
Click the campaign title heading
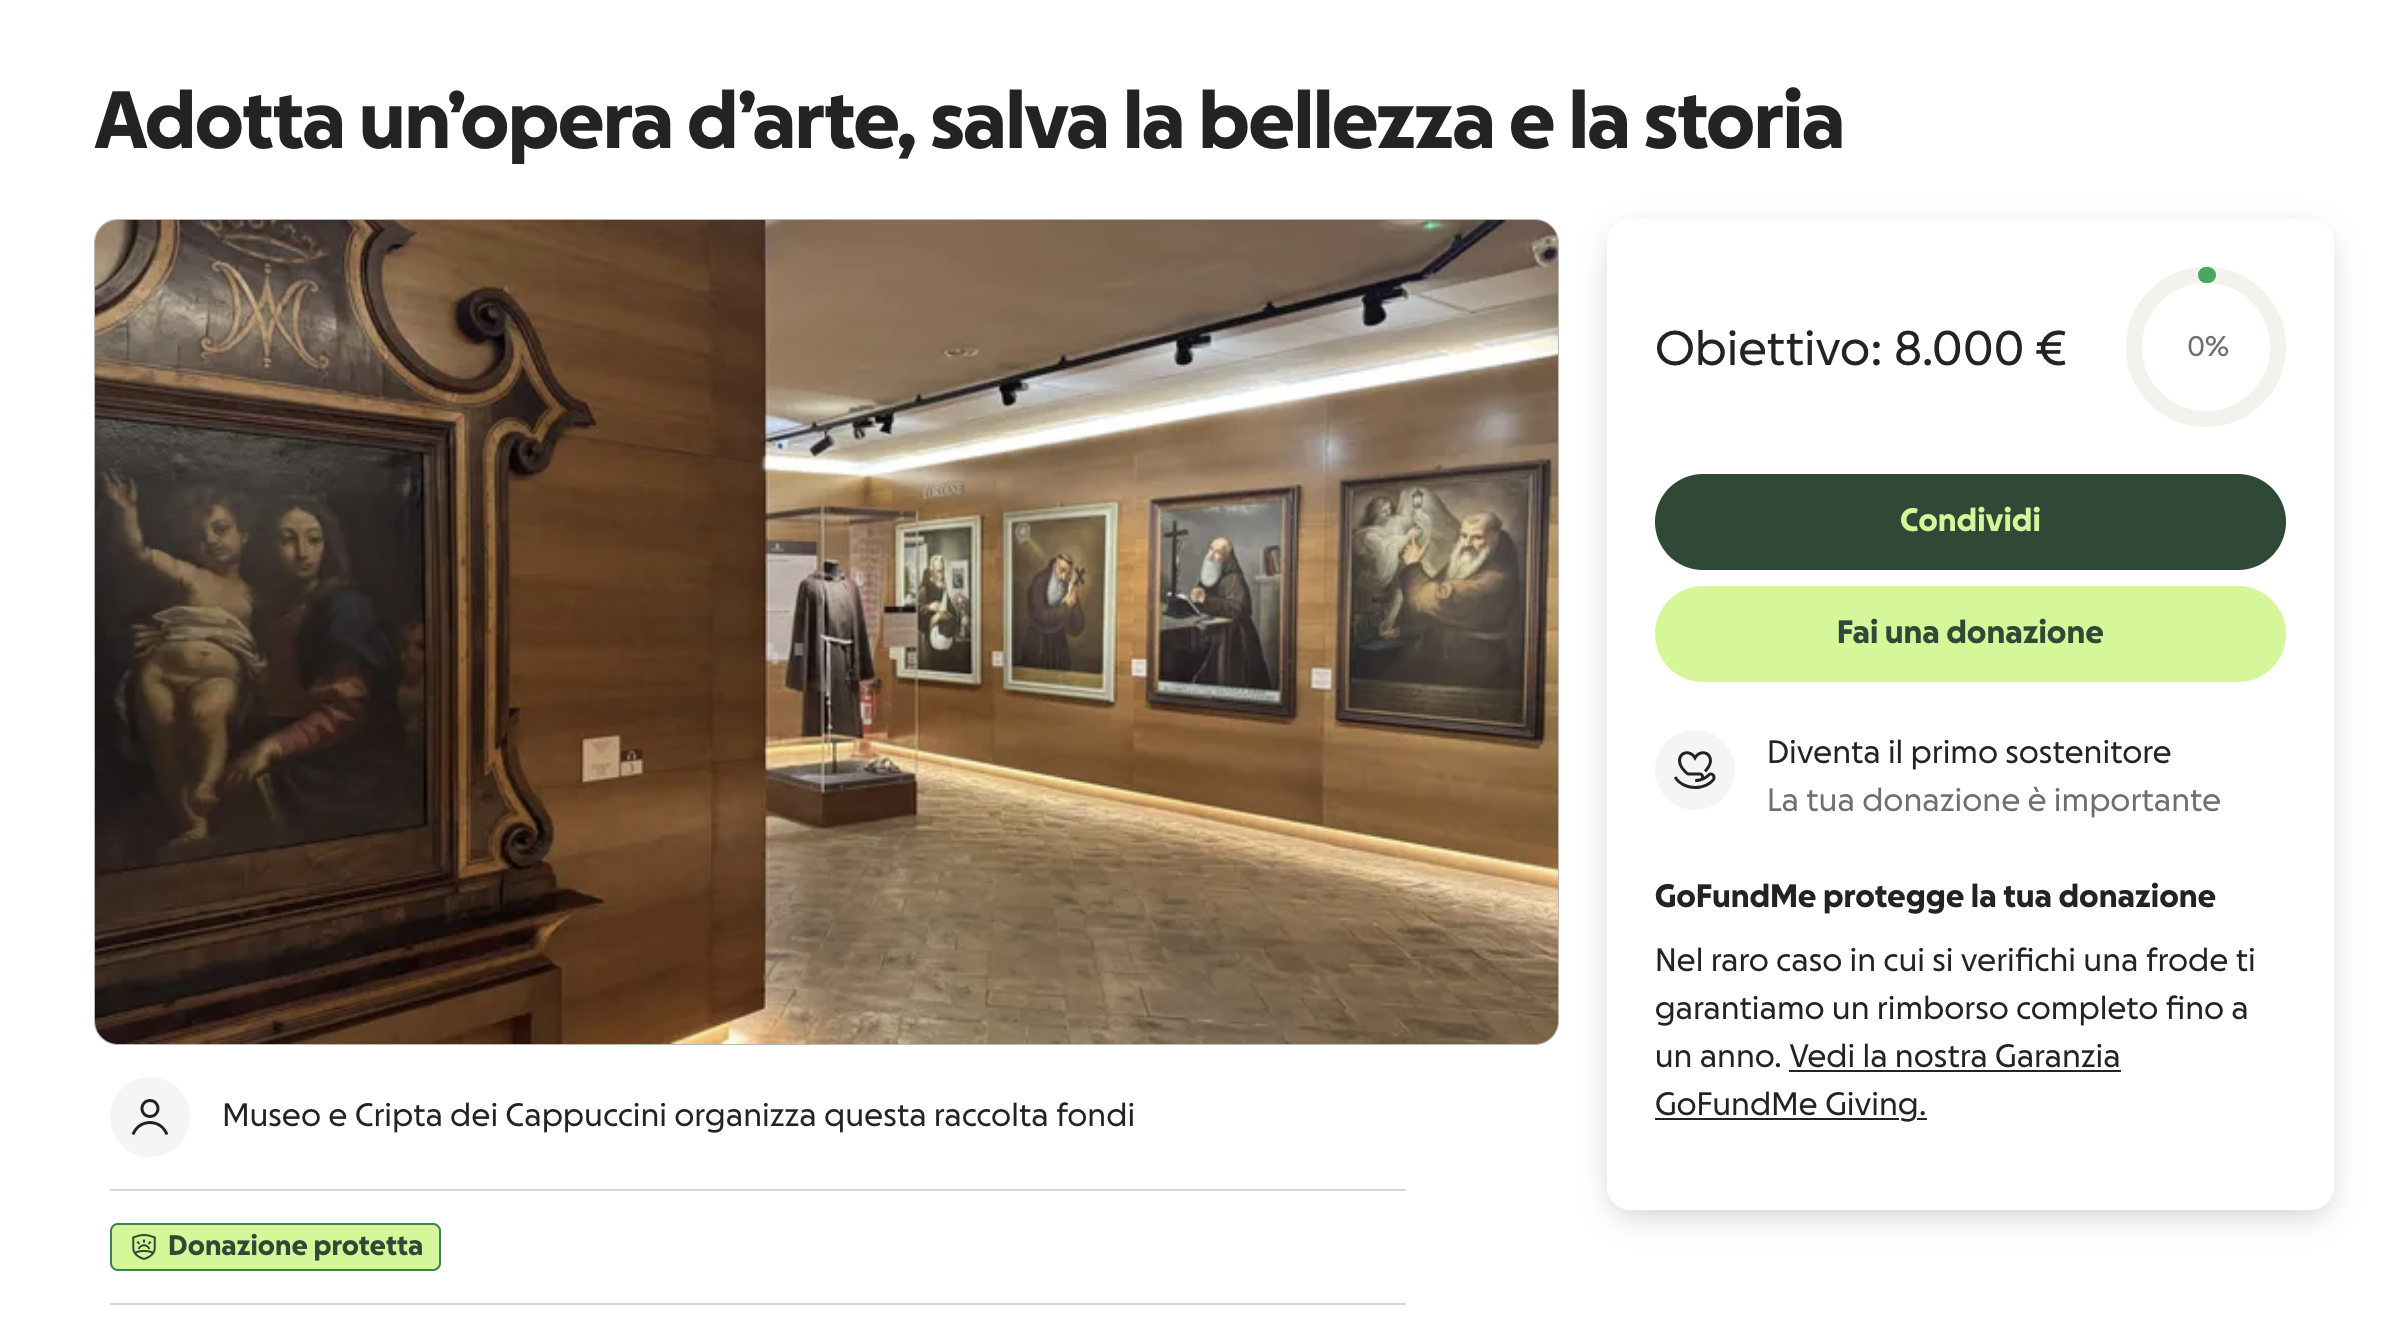pyautogui.click(x=969, y=121)
